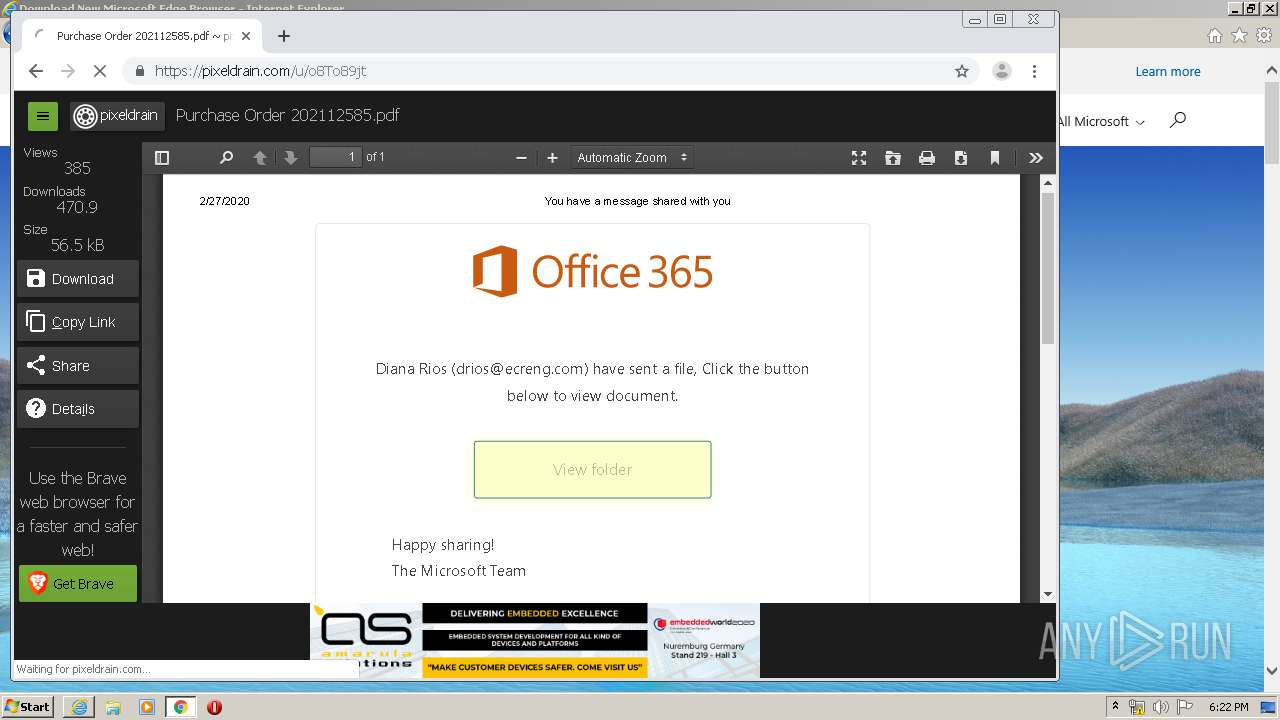Open the Windows Start menu
The image size is (1280, 720).
point(27,706)
